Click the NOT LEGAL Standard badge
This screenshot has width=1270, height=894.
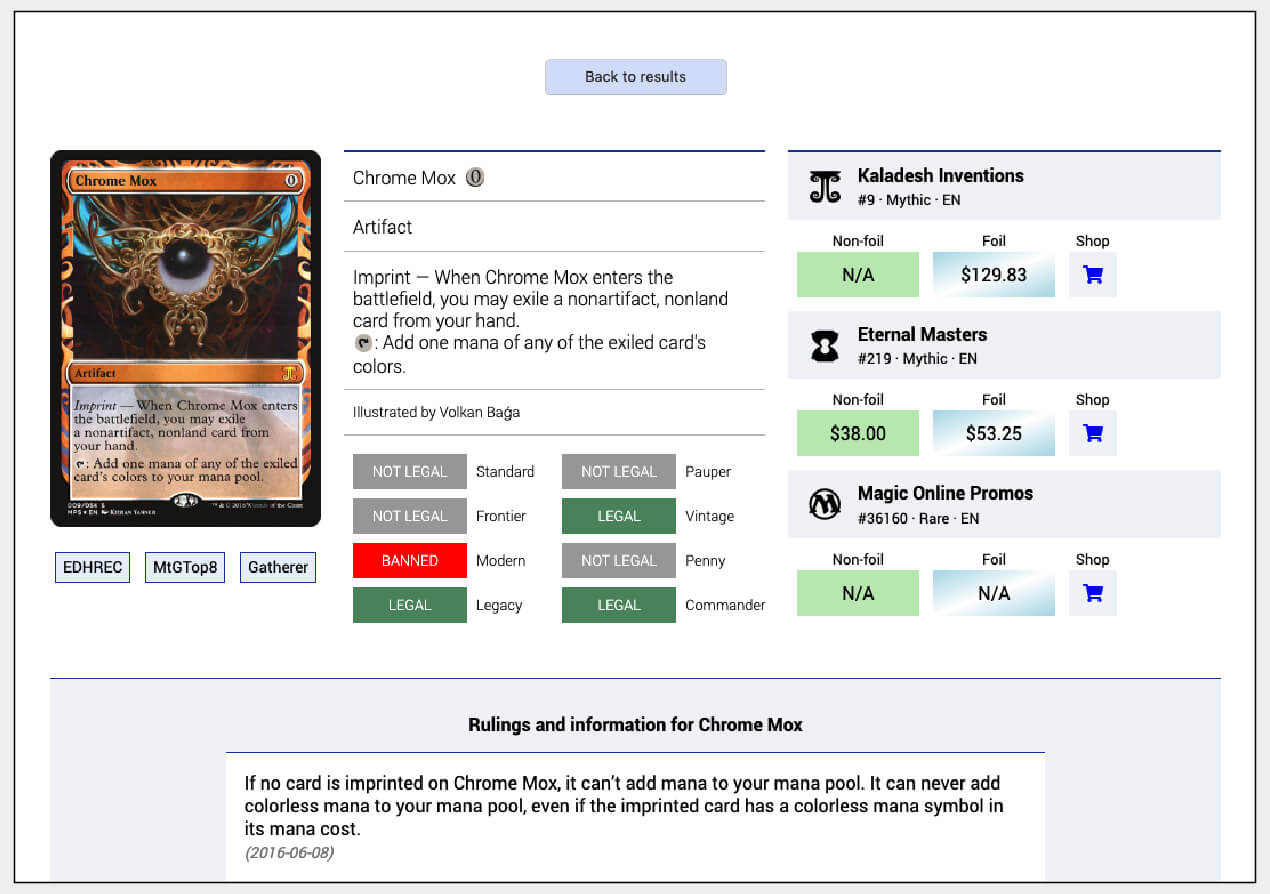point(409,471)
